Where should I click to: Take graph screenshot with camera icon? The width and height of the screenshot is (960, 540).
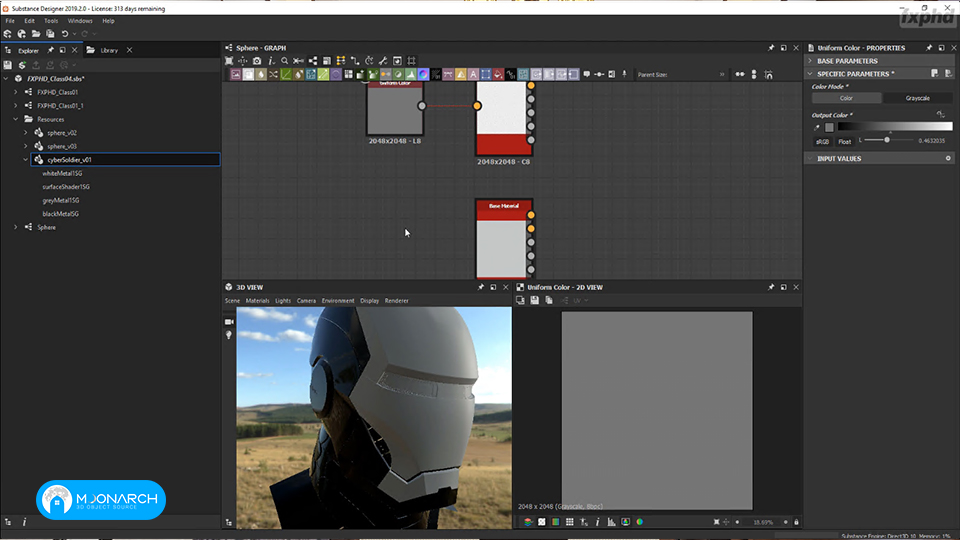(x=257, y=61)
